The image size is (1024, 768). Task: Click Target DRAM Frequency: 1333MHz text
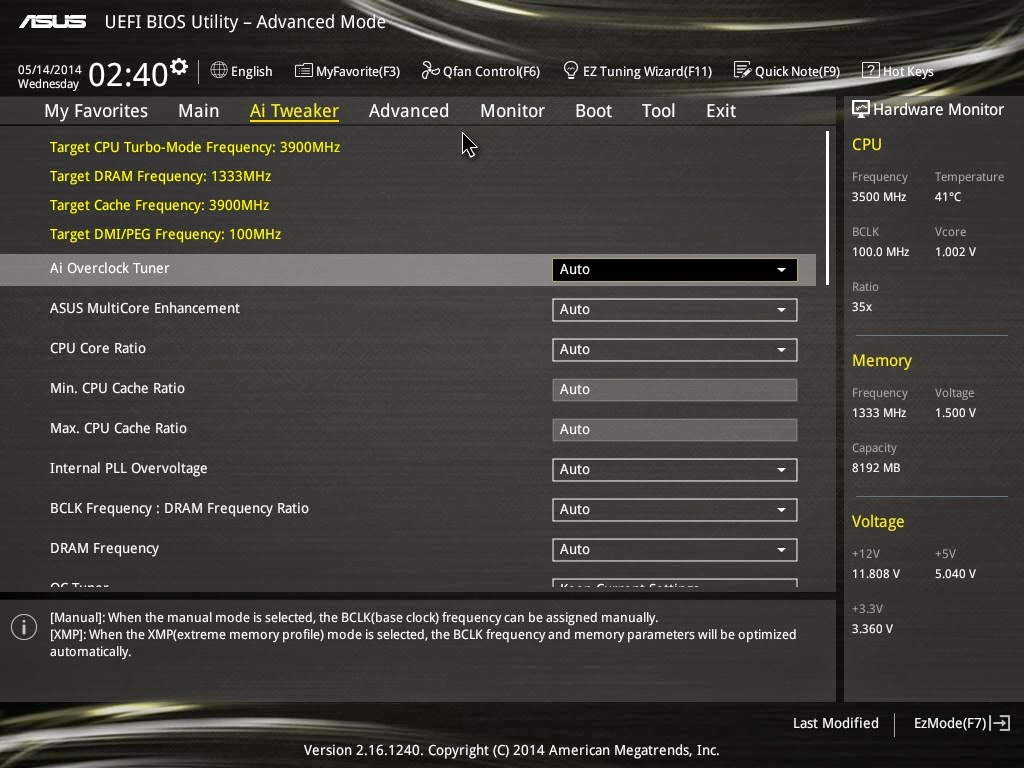click(160, 176)
